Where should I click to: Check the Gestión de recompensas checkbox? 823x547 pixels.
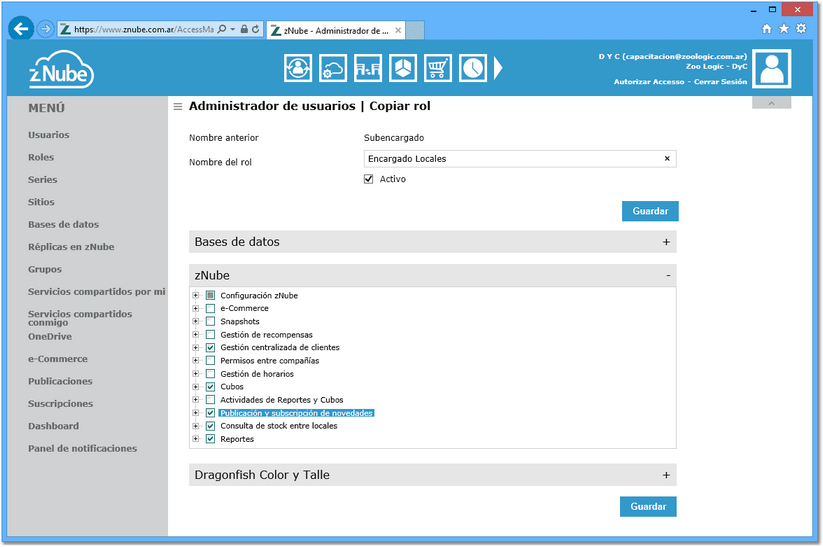[x=210, y=334]
